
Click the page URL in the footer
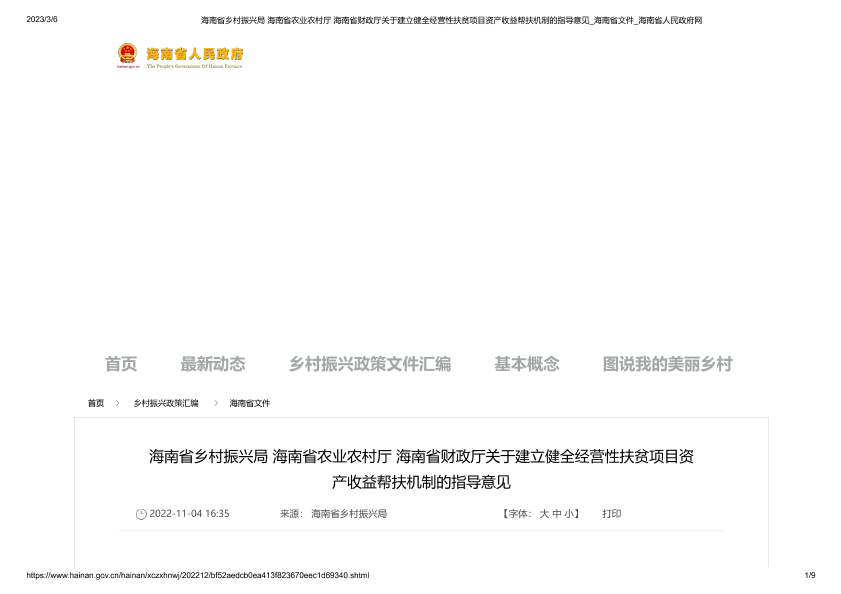(x=198, y=575)
